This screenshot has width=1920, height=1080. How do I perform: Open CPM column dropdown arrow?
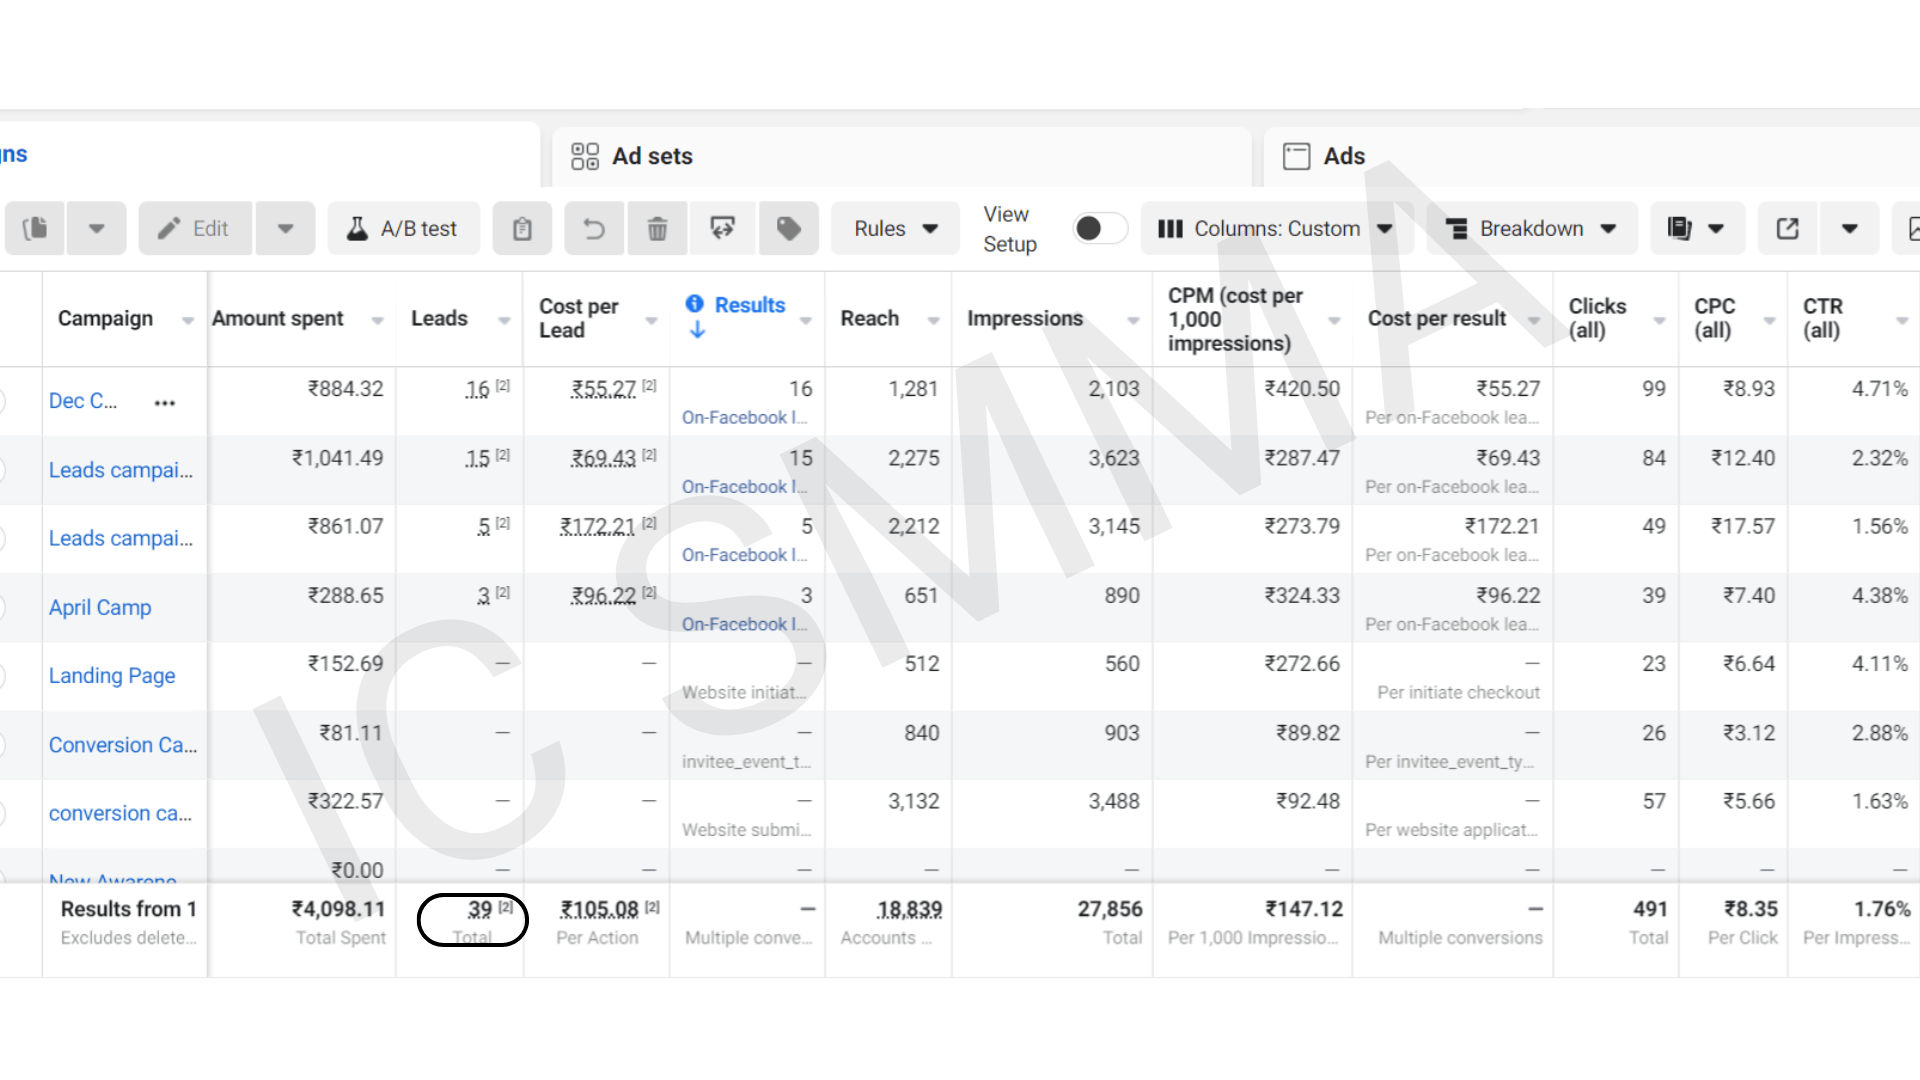[x=1334, y=320]
